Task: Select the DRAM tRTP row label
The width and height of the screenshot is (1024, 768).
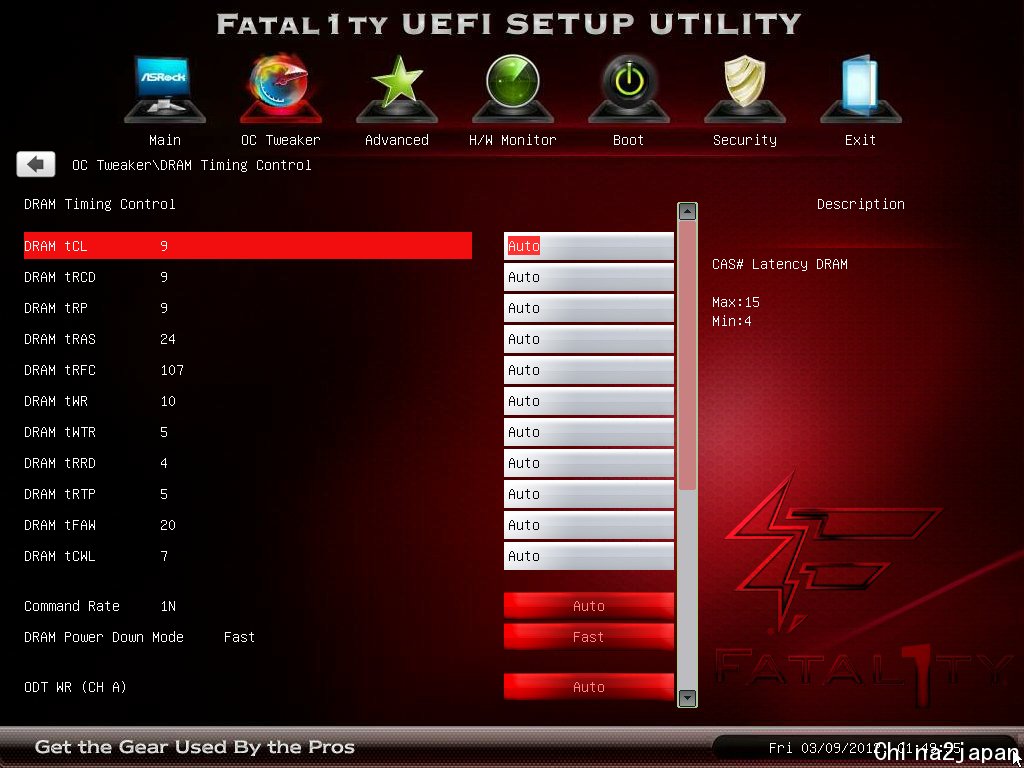Action: 60,494
